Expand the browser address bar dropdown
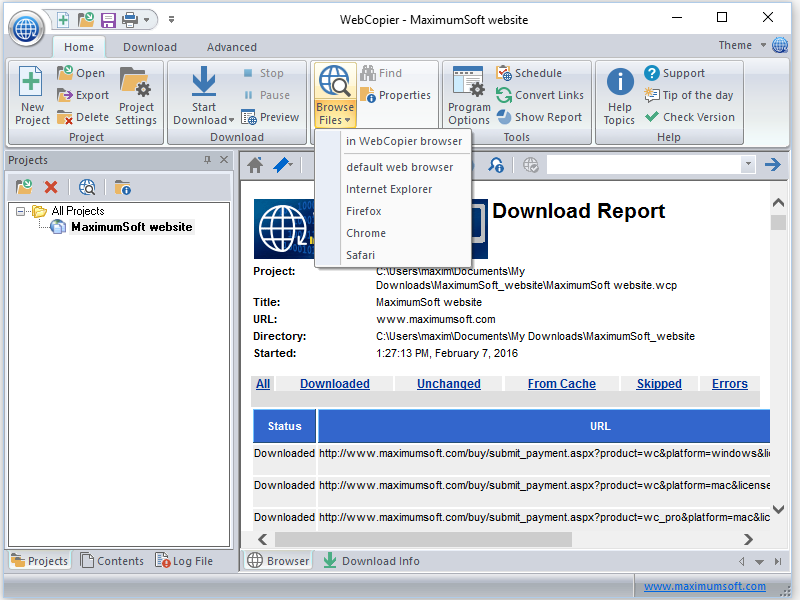800x600 pixels. [747, 165]
